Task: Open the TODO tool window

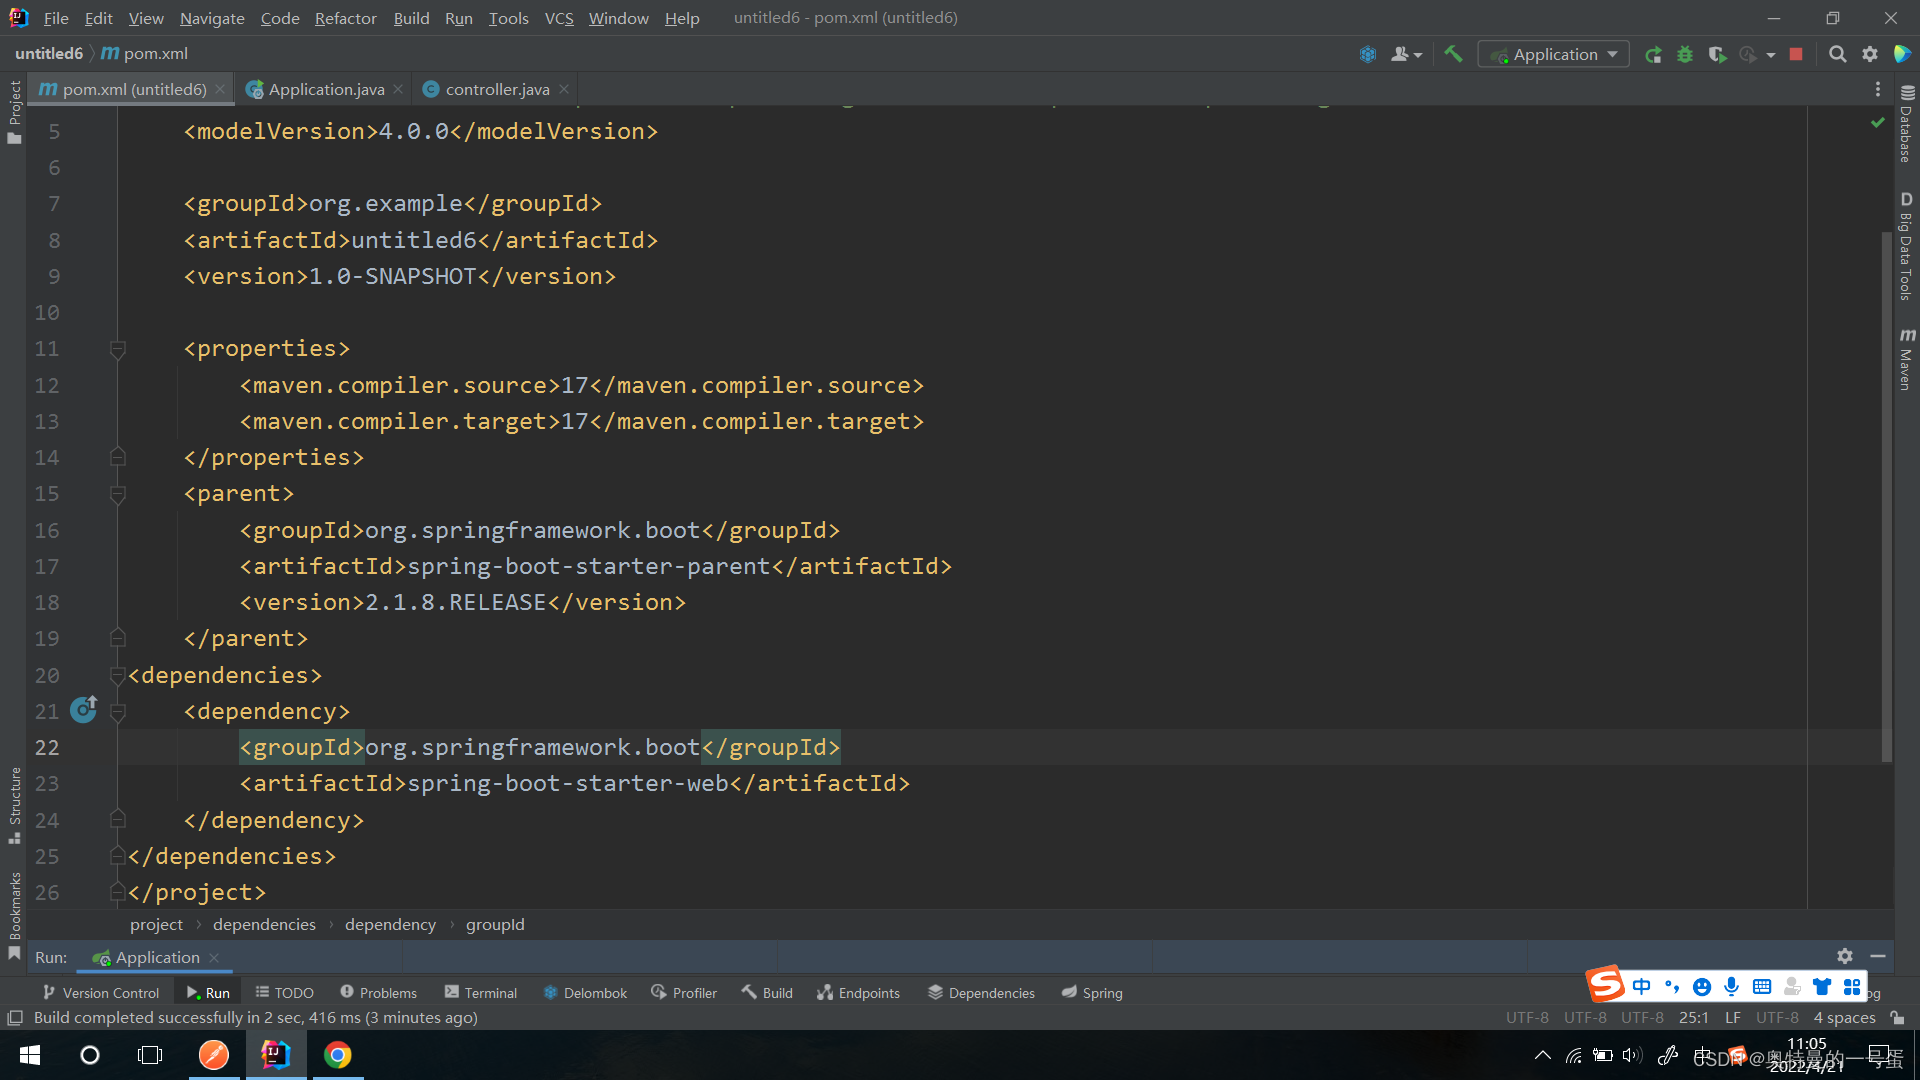Action: tap(284, 992)
